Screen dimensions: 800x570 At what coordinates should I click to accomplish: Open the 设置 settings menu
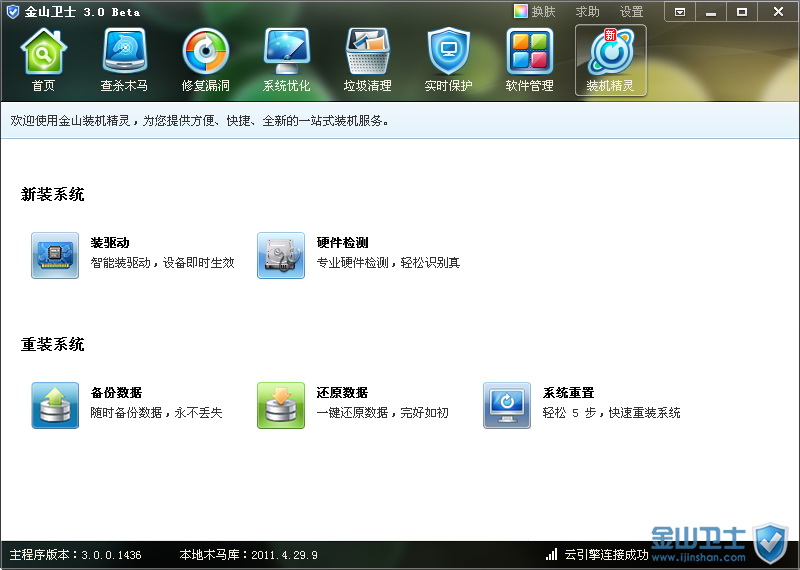[x=632, y=11]
